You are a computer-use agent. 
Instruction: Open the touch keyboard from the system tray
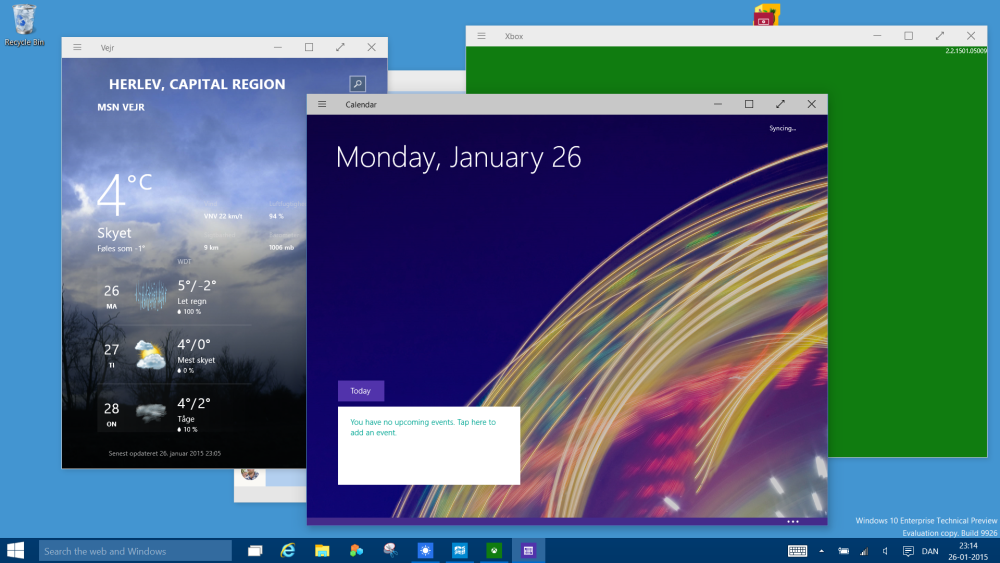click(797, 551)
